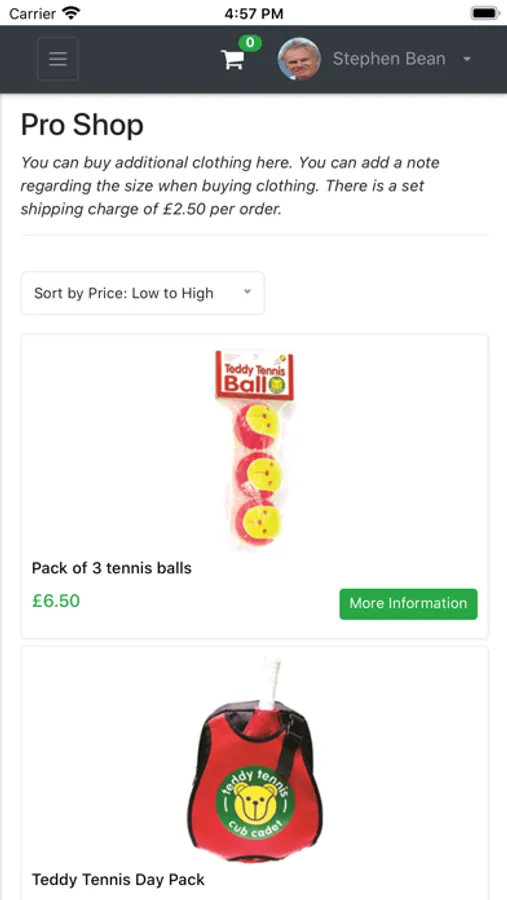
Task: Open the Pack of 3 tennis balls title
Action: [x=112, y=568]
